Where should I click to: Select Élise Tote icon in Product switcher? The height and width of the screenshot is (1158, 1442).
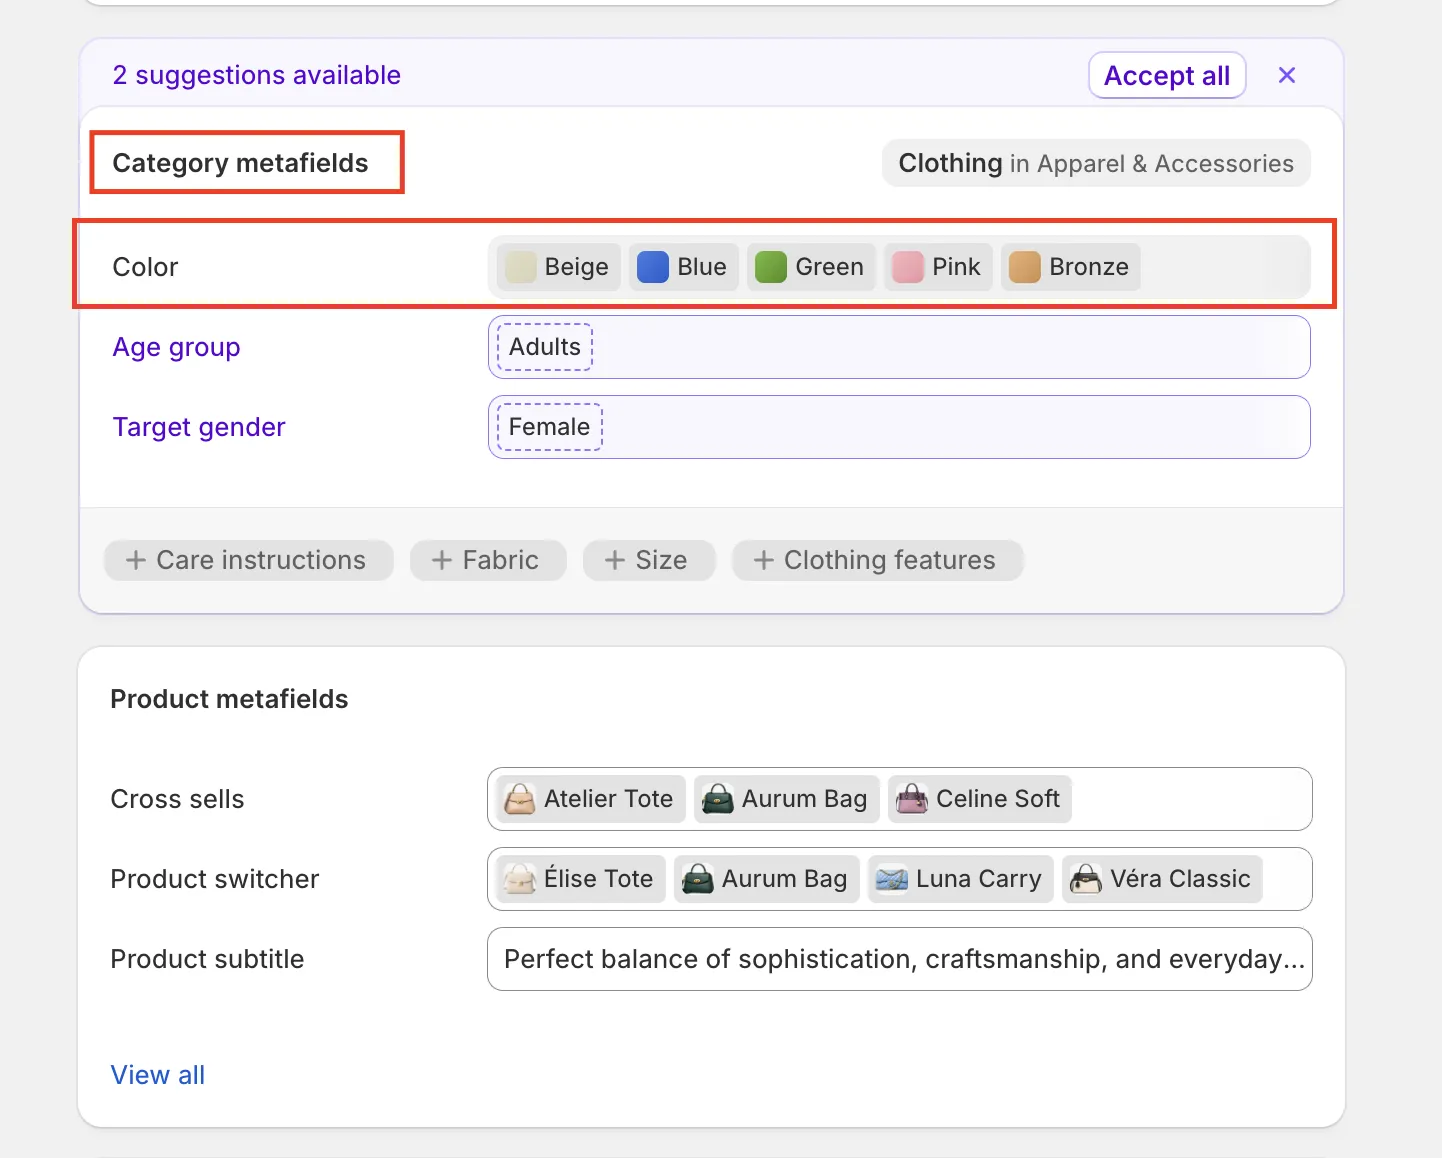[x=520, y=879]
